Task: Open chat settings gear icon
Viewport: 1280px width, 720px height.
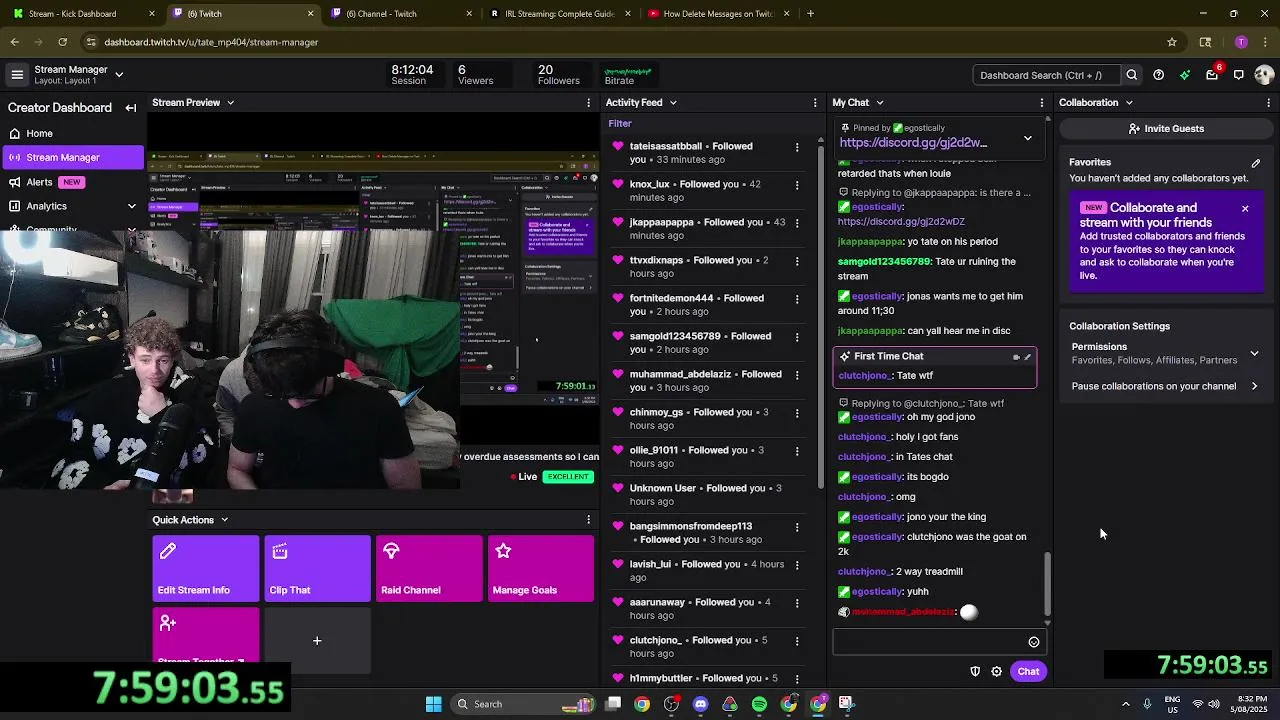Action: click(996, 672)
